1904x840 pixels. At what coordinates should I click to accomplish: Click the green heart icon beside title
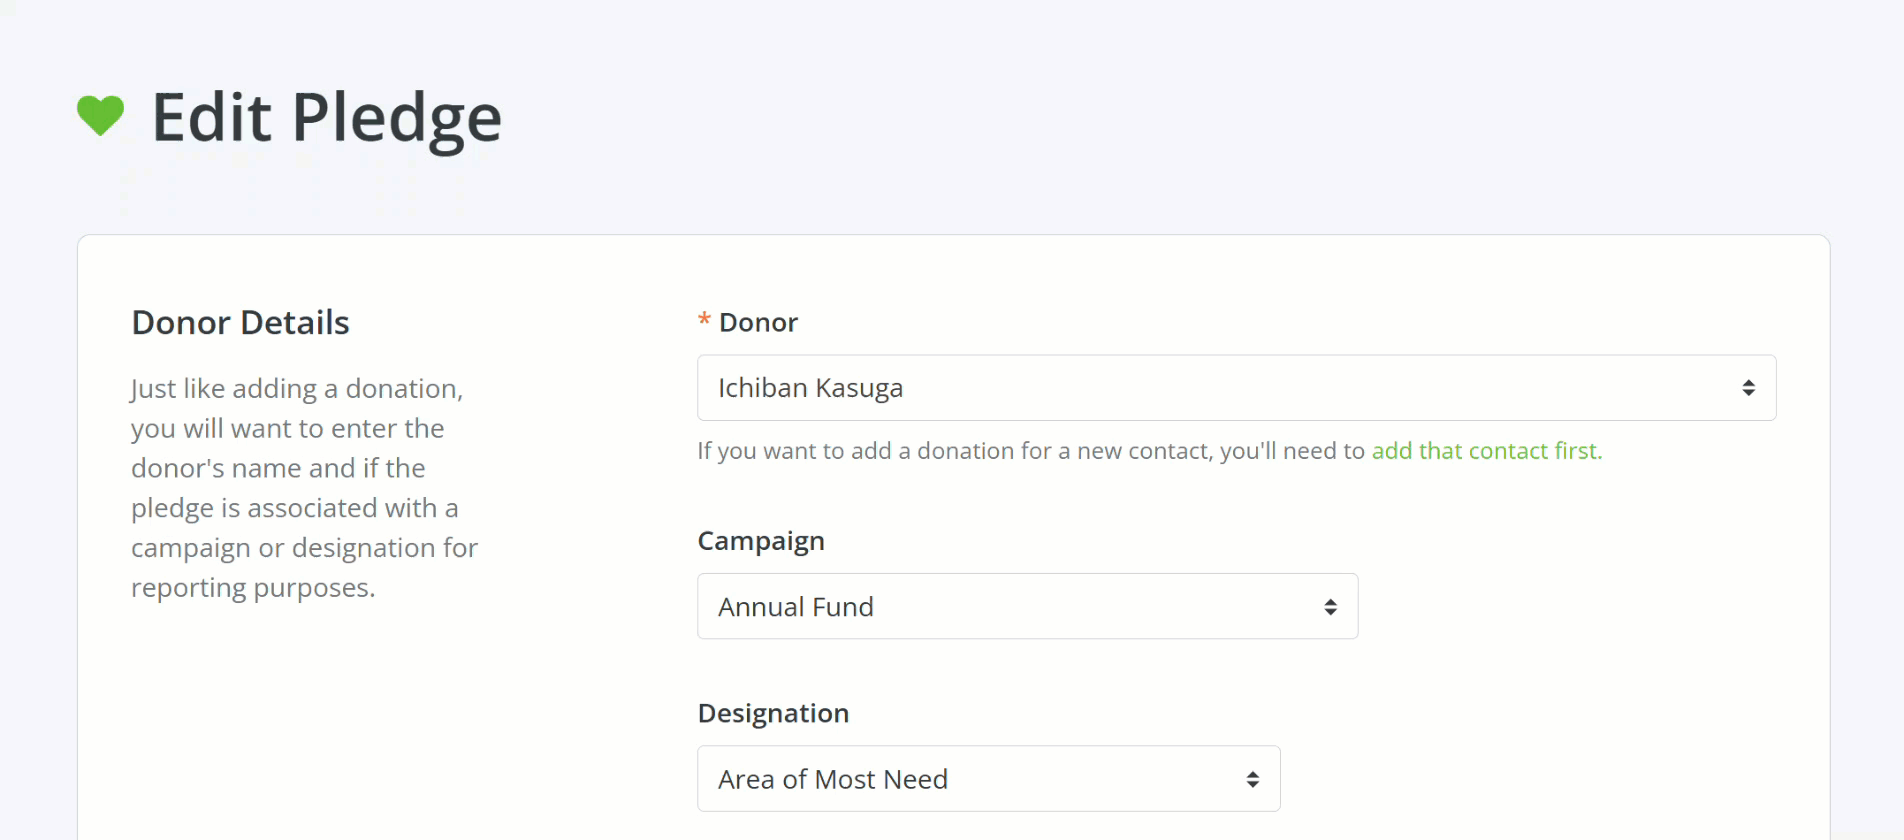(x=100, y=116)
